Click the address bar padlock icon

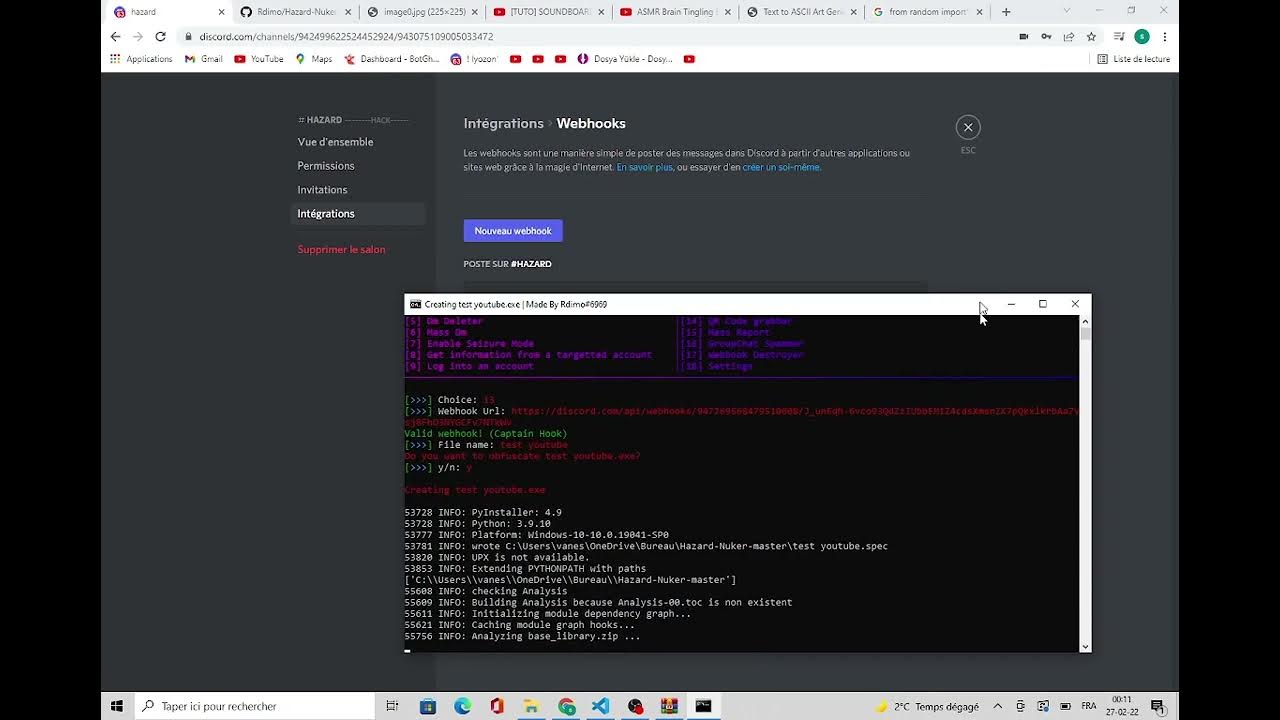(x=188, y=36)
